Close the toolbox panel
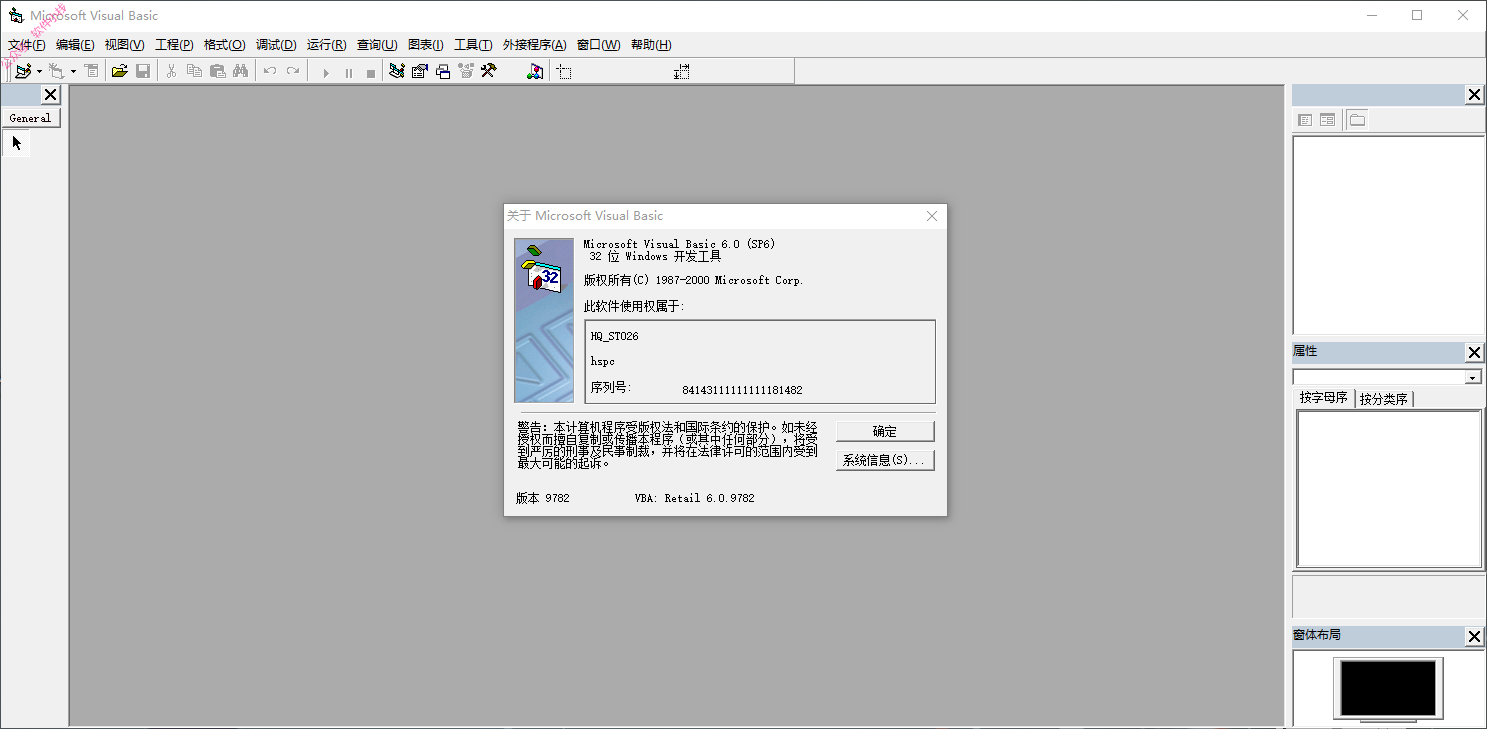 (x=51, y=95)
